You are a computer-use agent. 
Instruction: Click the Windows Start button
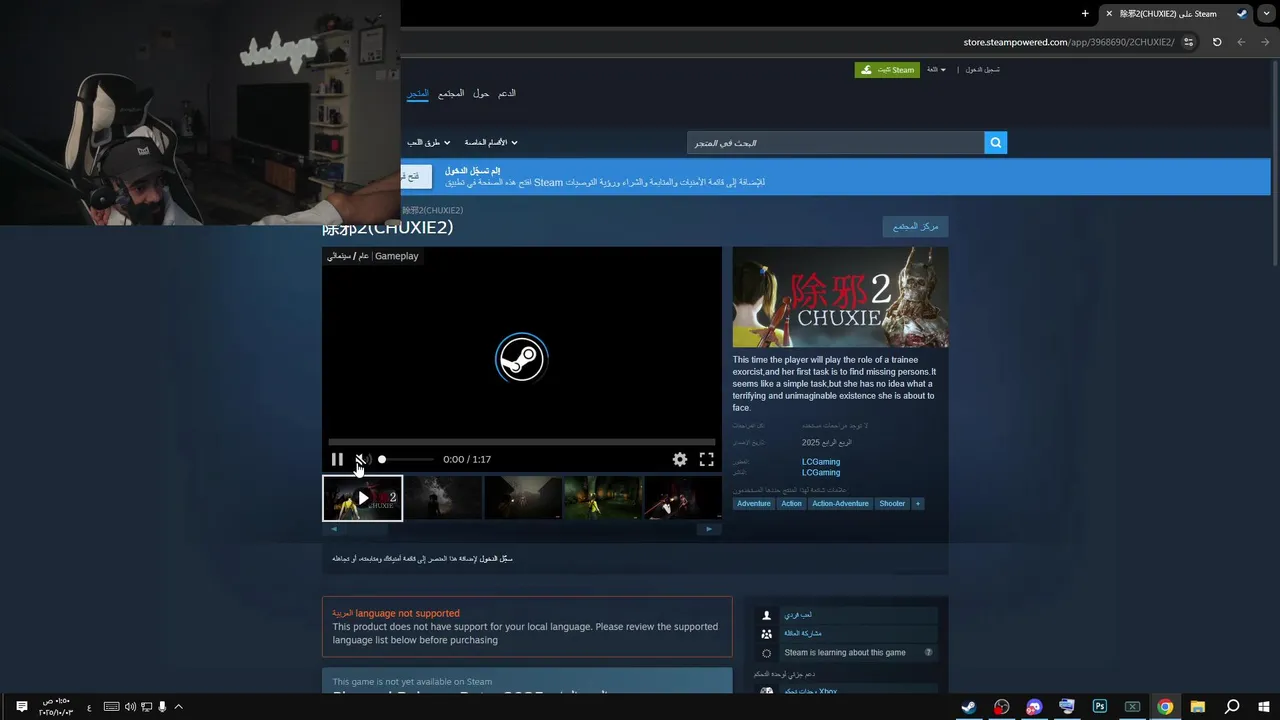(1264, 707)
